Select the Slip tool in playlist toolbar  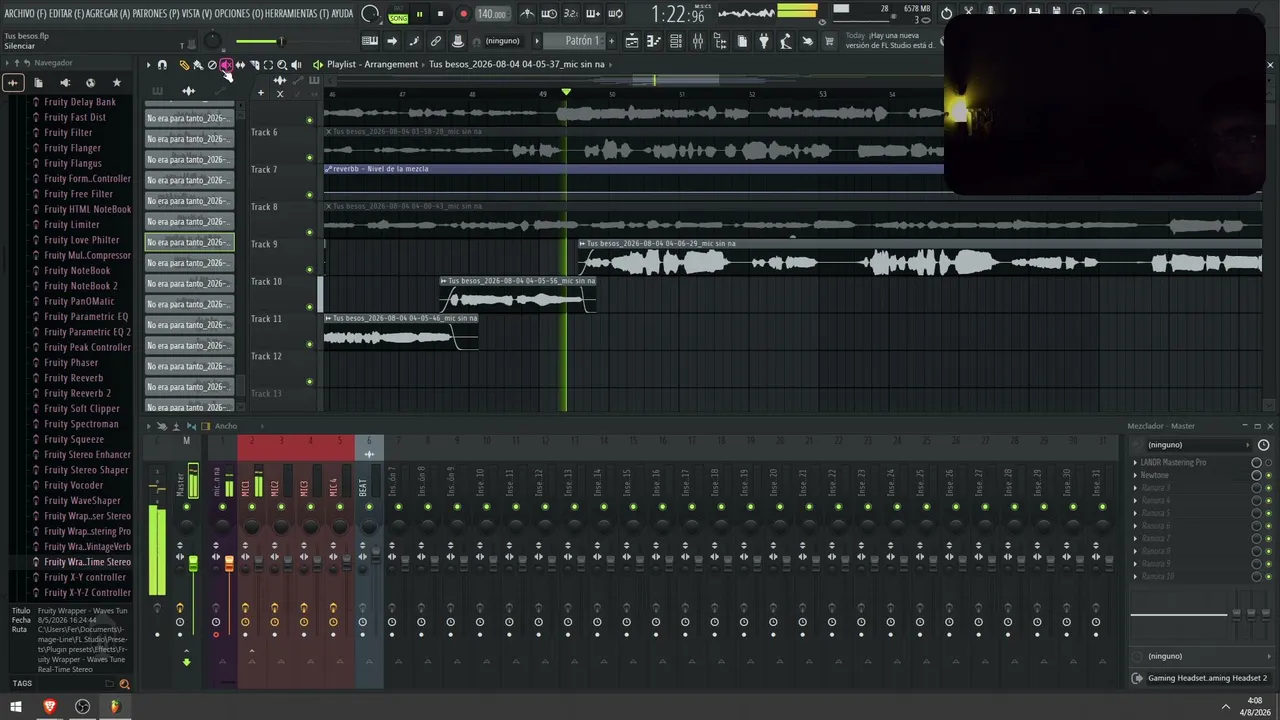(x=240, y=65)
